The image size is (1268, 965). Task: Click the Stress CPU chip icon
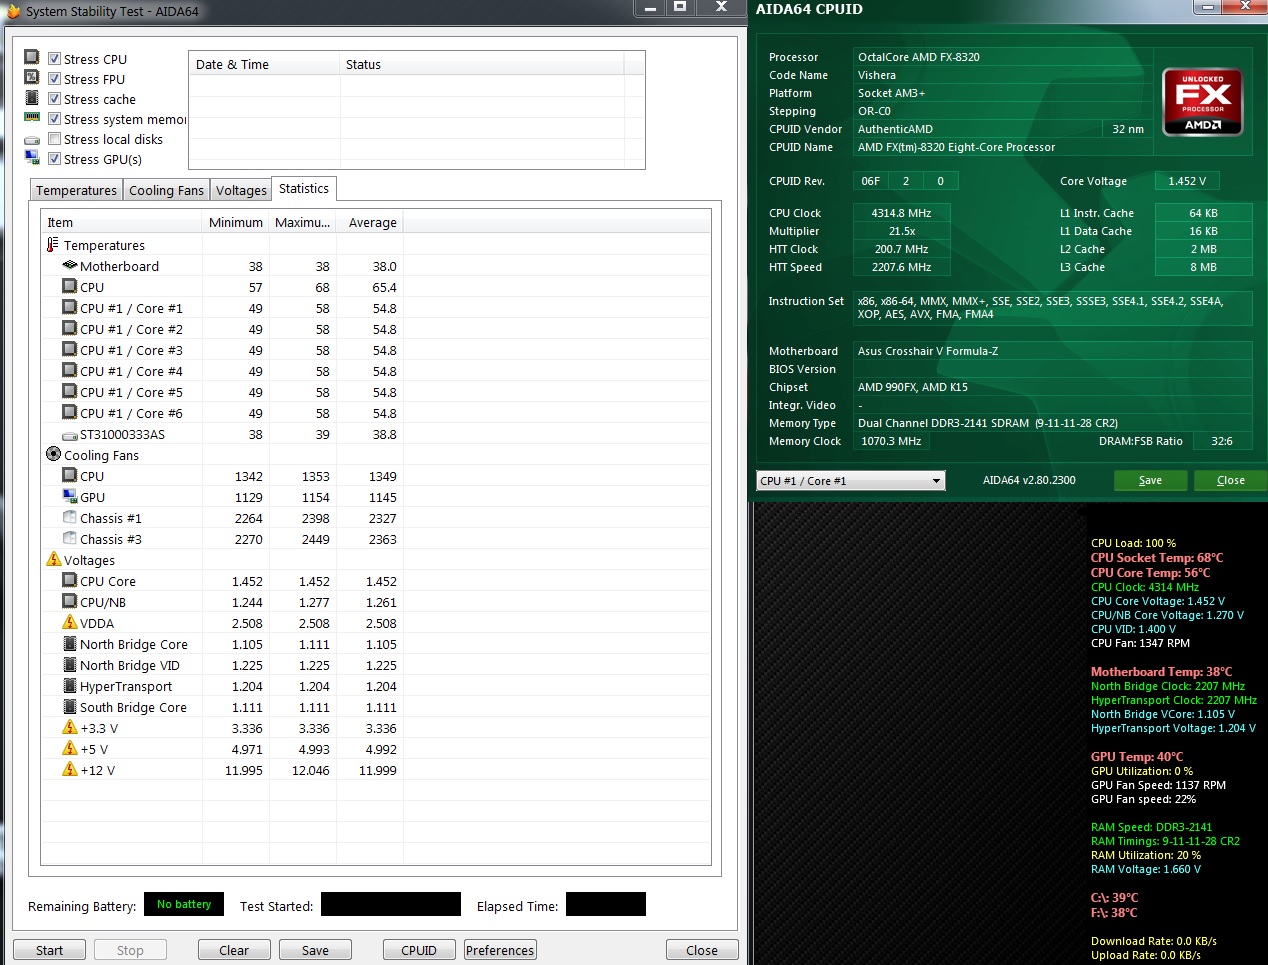click(x=31, y=58)
